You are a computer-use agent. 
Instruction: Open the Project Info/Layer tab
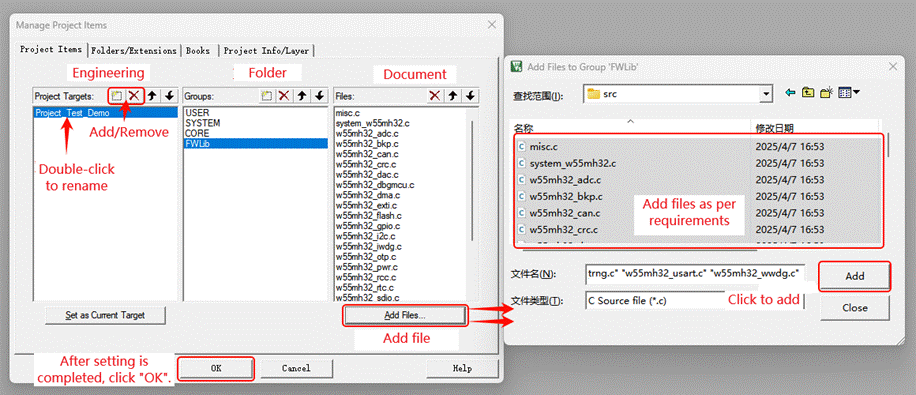266,51
